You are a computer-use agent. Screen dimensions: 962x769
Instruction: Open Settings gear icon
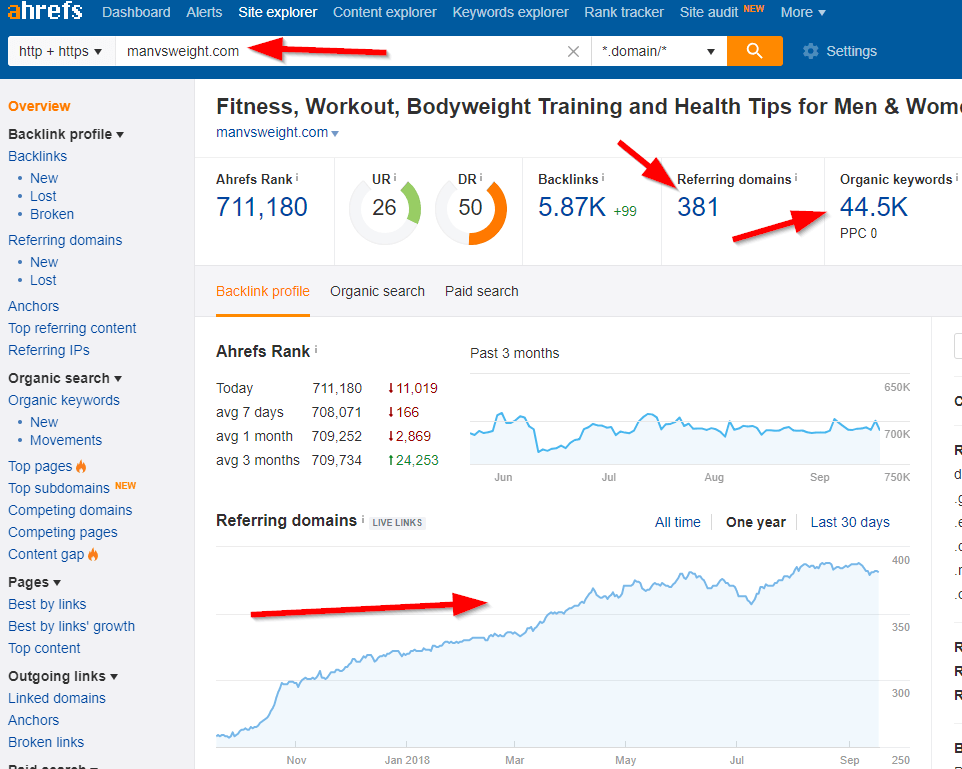click(x=810, y=51)
